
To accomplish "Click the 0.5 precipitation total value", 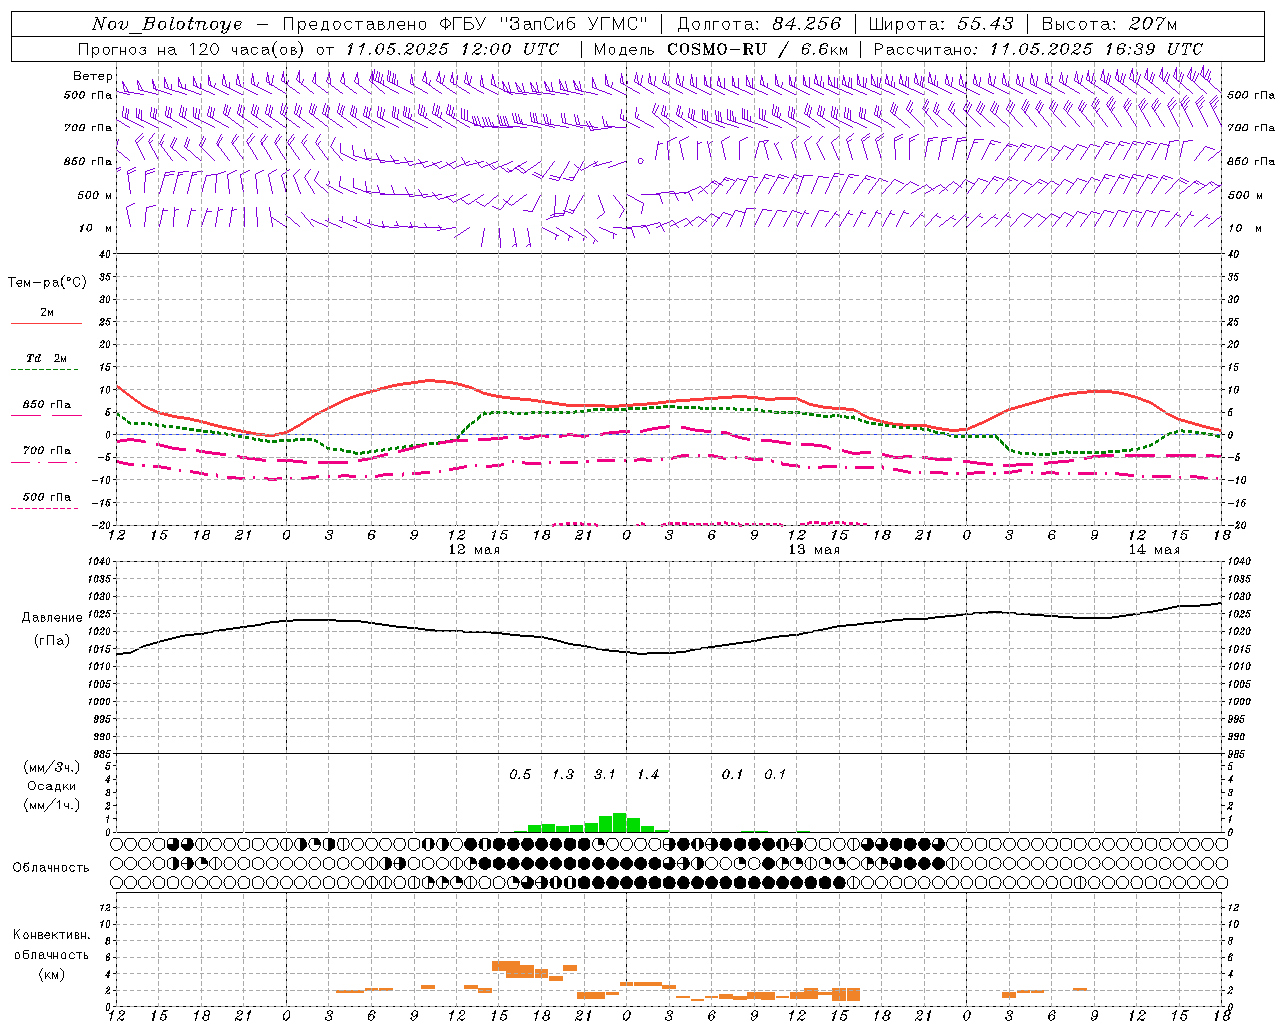I will pos(520,775).
